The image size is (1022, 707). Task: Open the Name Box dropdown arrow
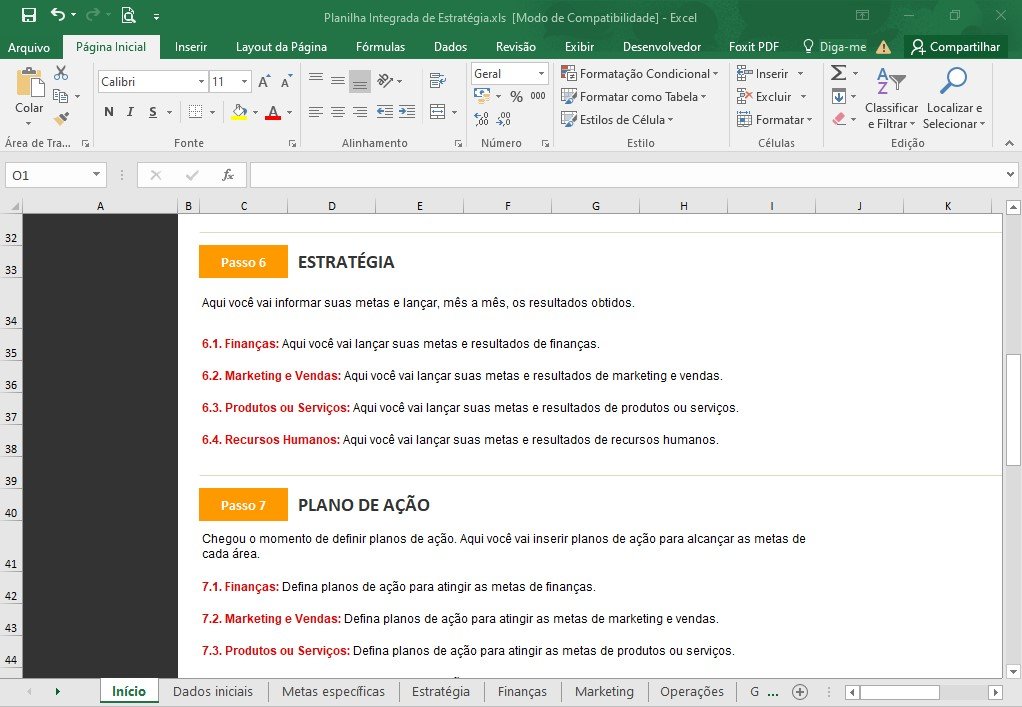[x=96, y=174]
